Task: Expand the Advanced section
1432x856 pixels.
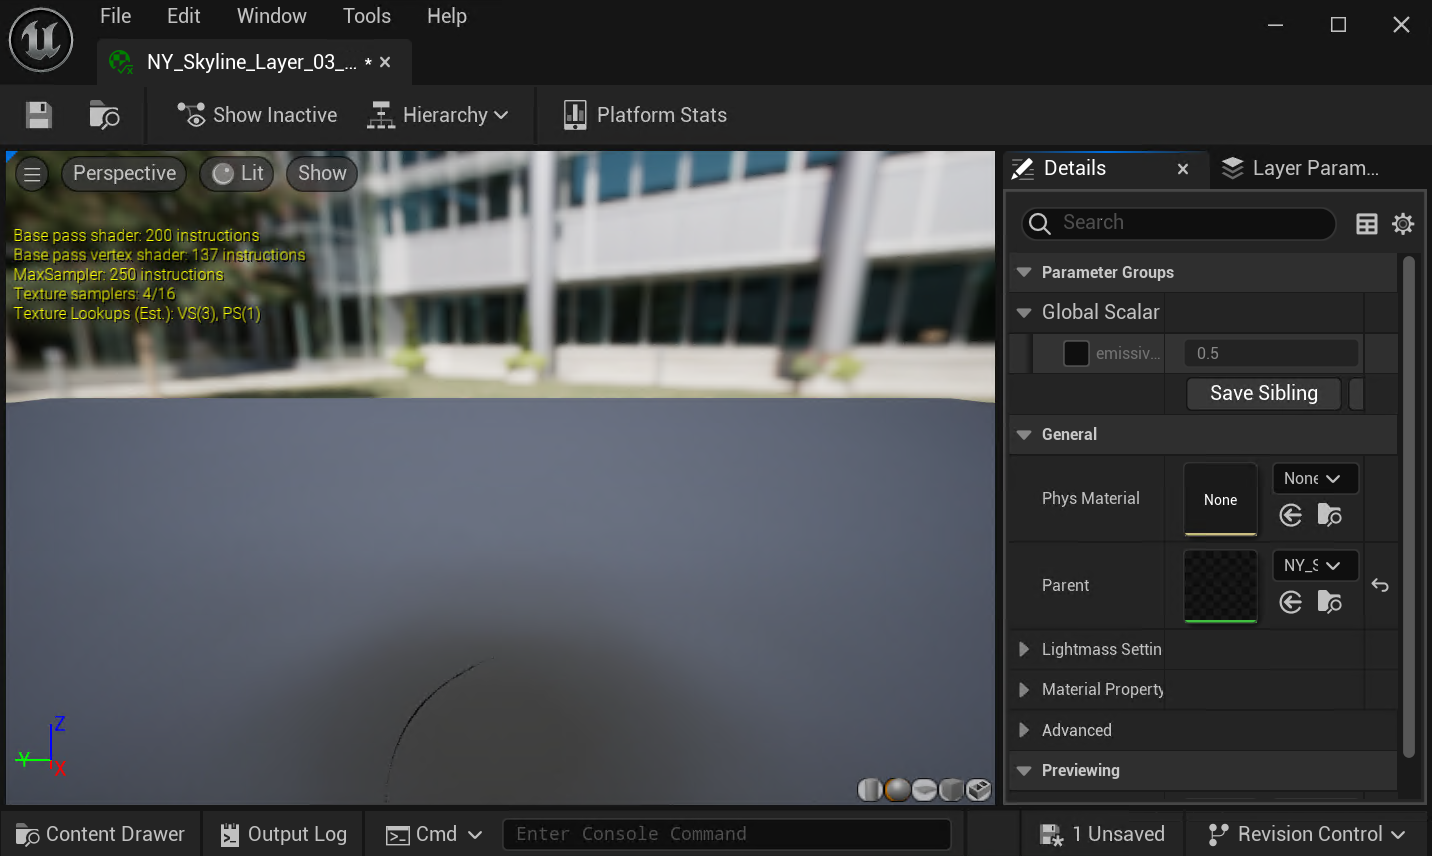Action: [x=1024, y=730]
